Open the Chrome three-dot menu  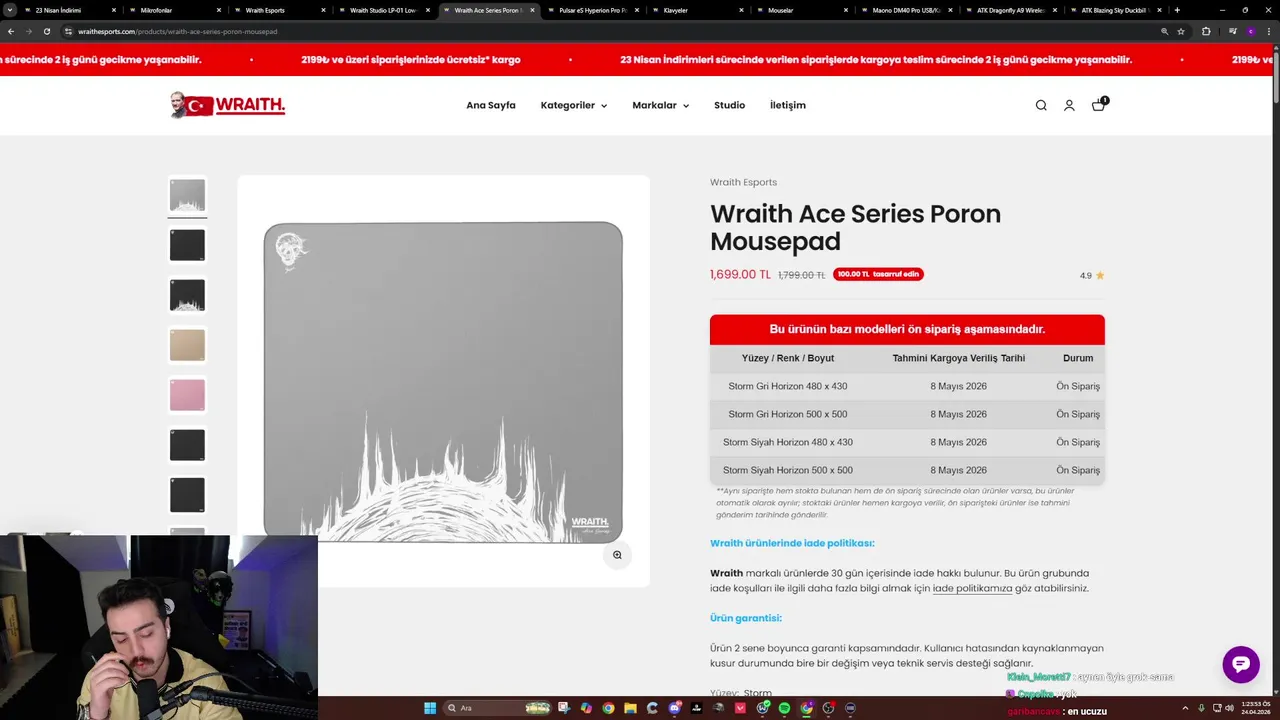1268,31
